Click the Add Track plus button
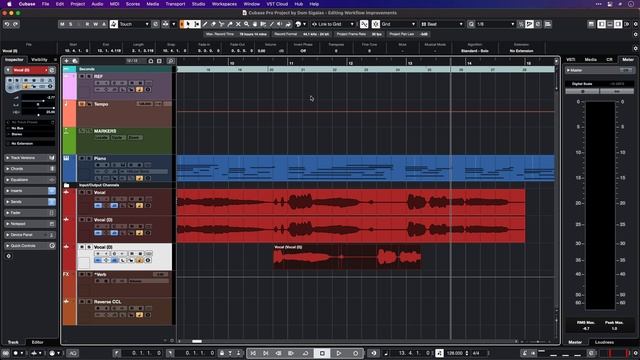 (x=67, y=61)
